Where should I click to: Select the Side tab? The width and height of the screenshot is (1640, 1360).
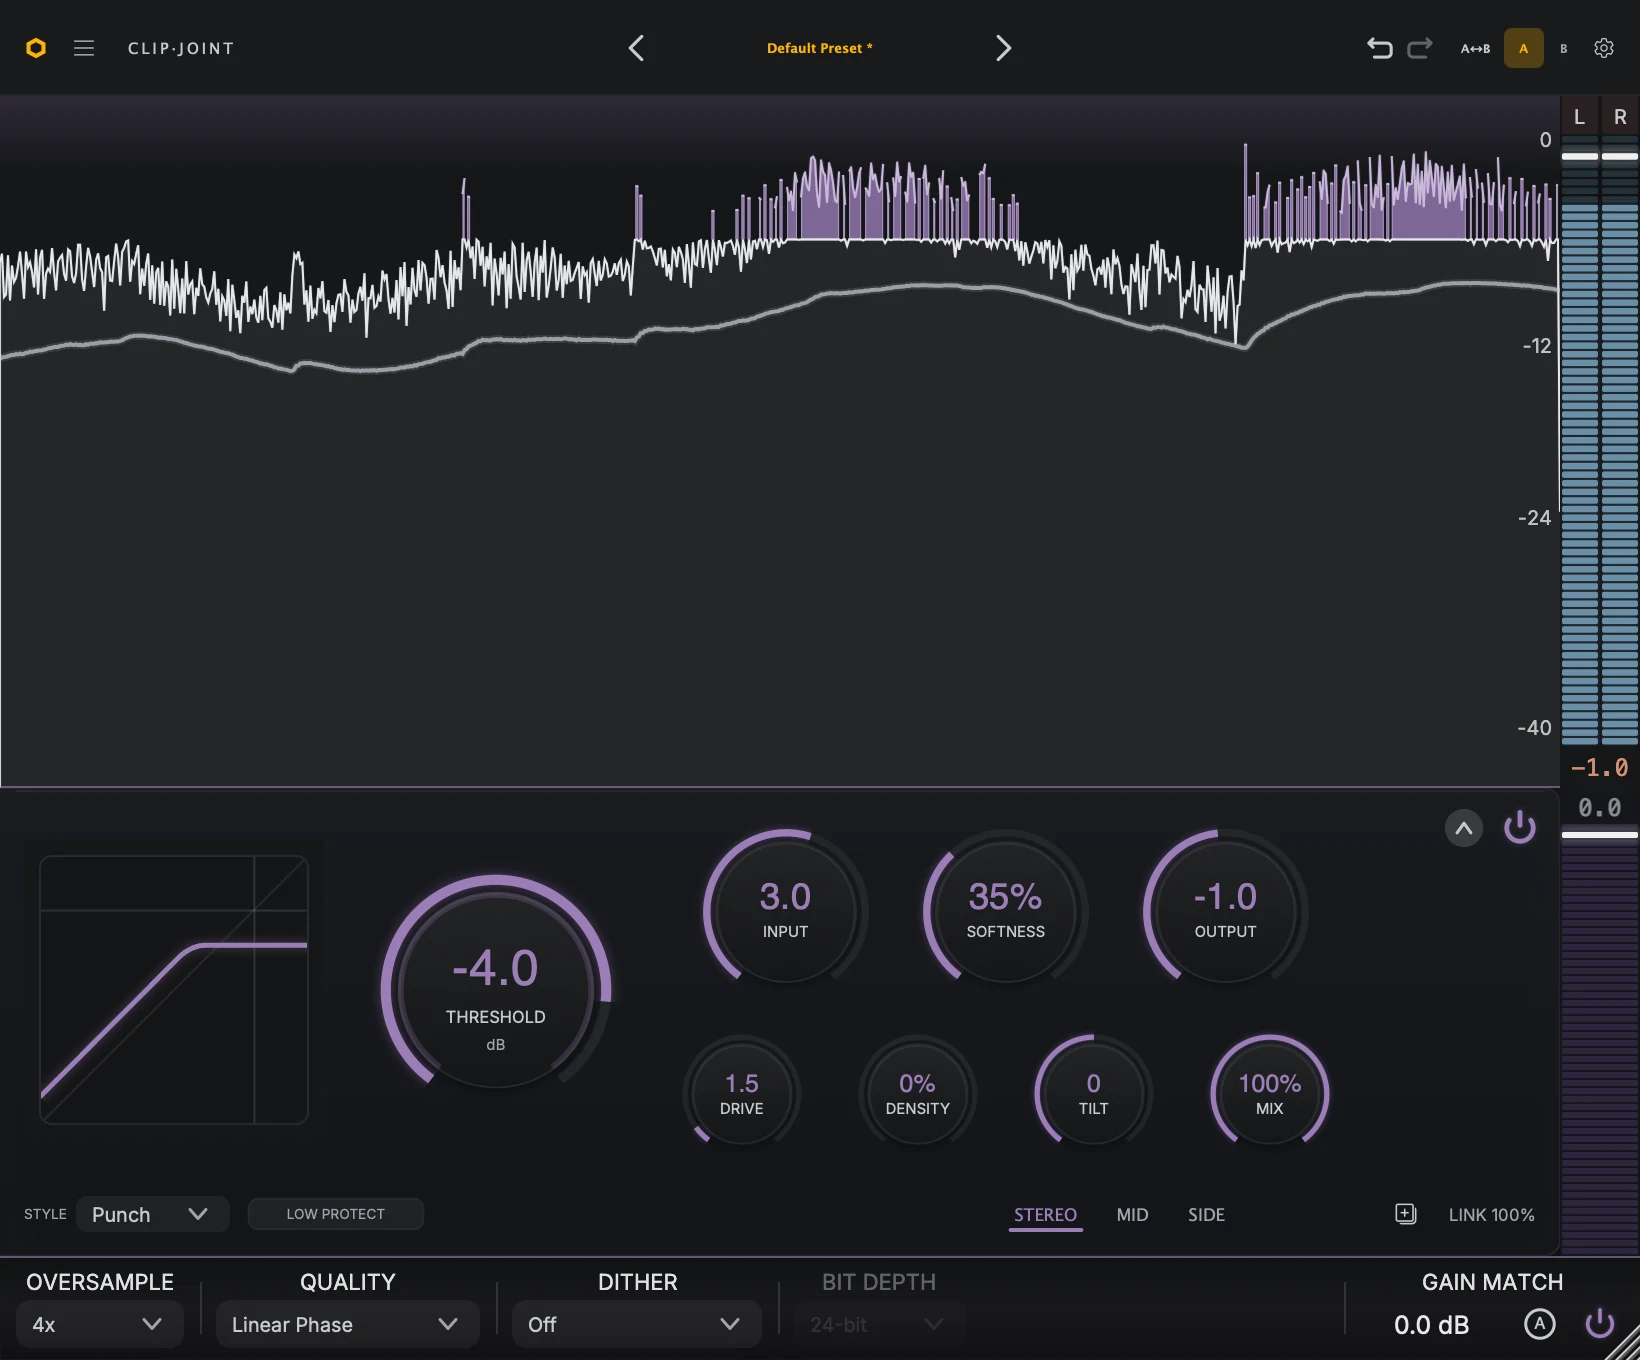1206,1215
